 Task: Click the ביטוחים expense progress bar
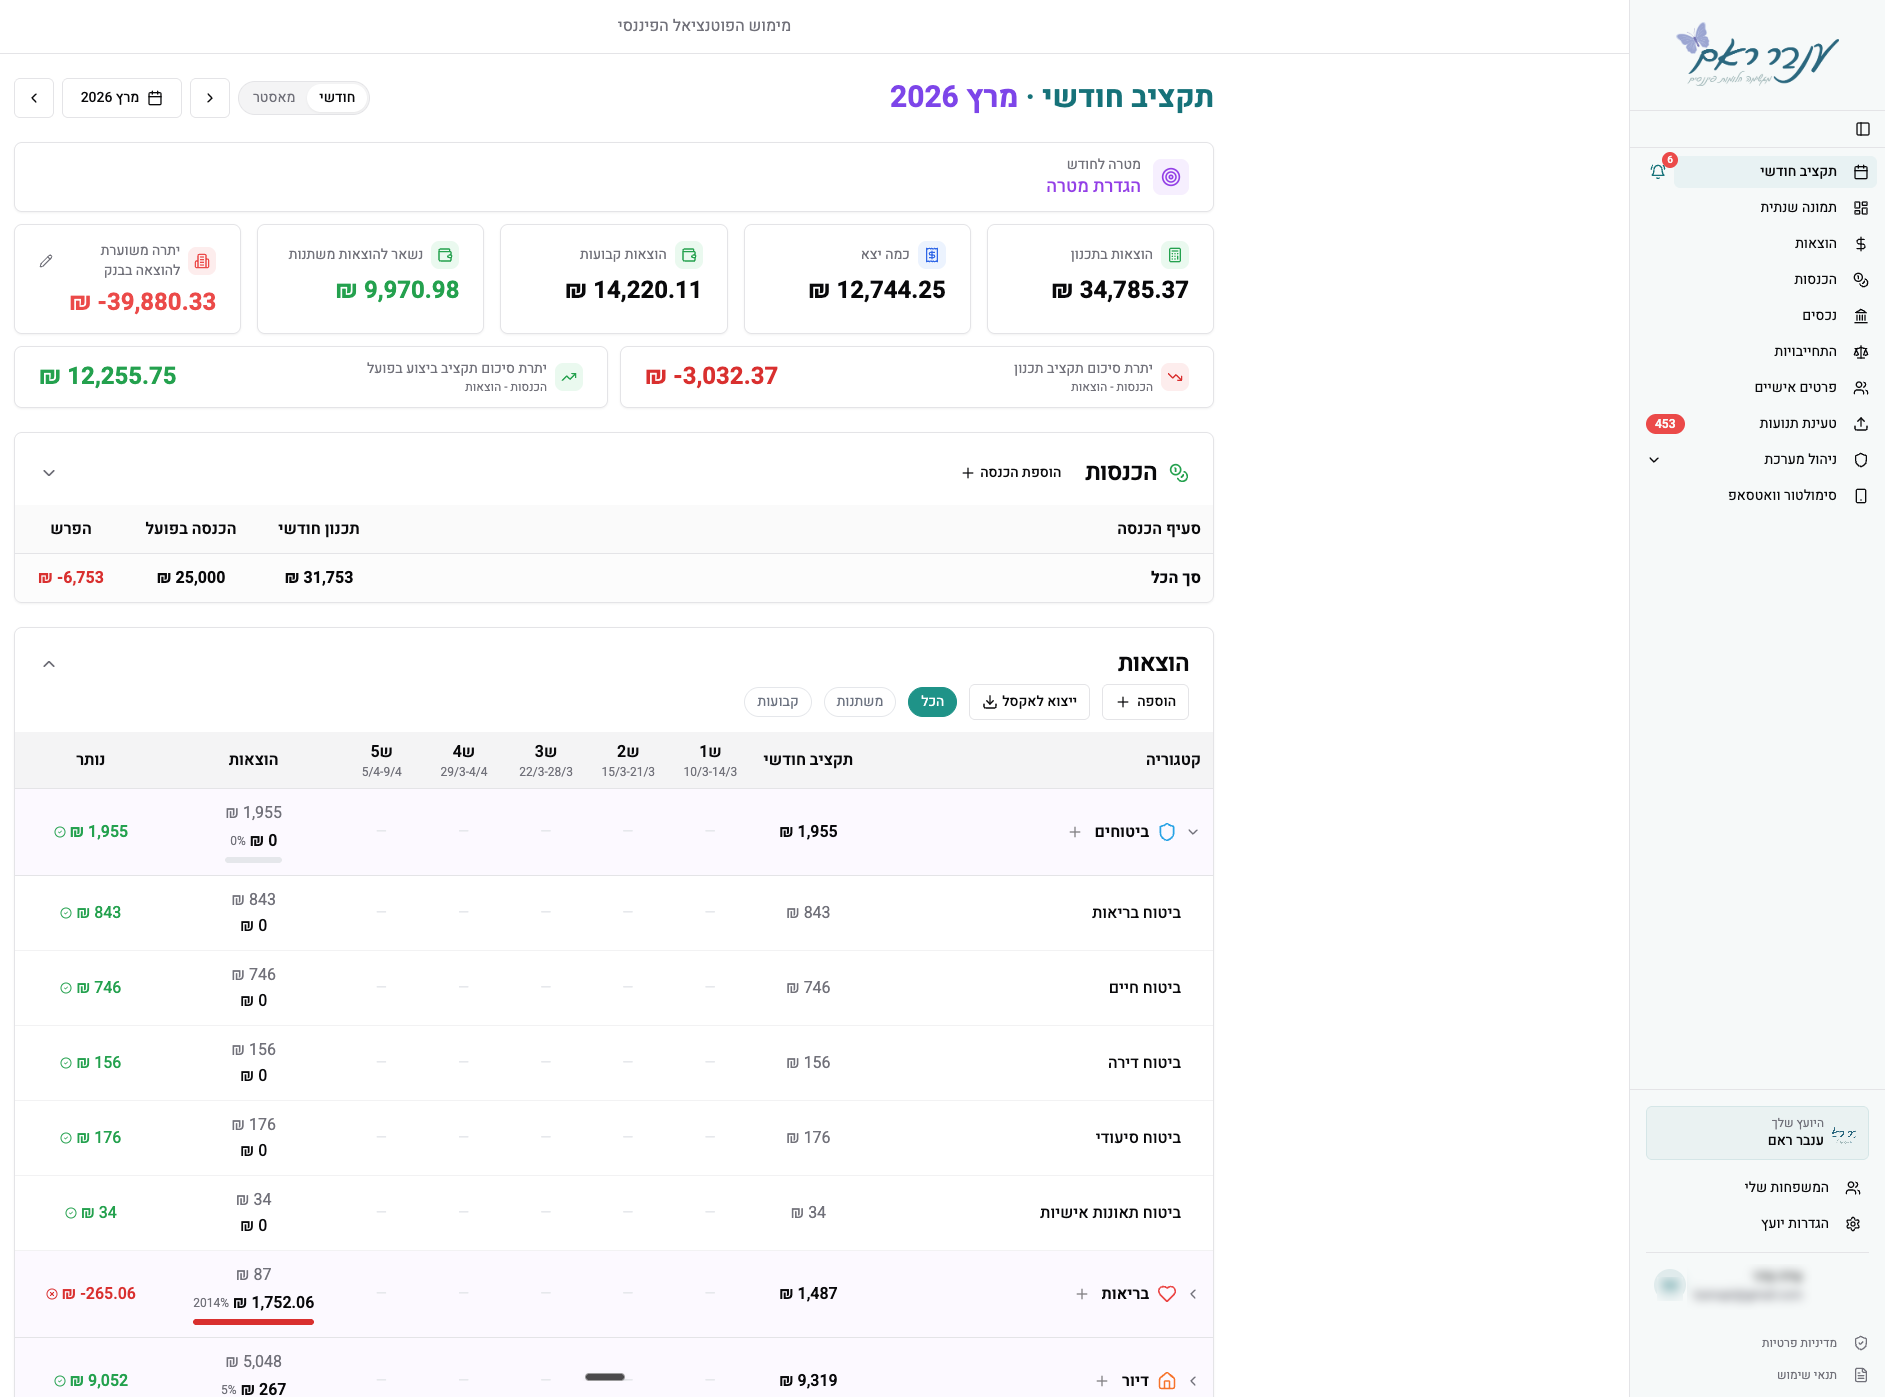tap(253, 860)
